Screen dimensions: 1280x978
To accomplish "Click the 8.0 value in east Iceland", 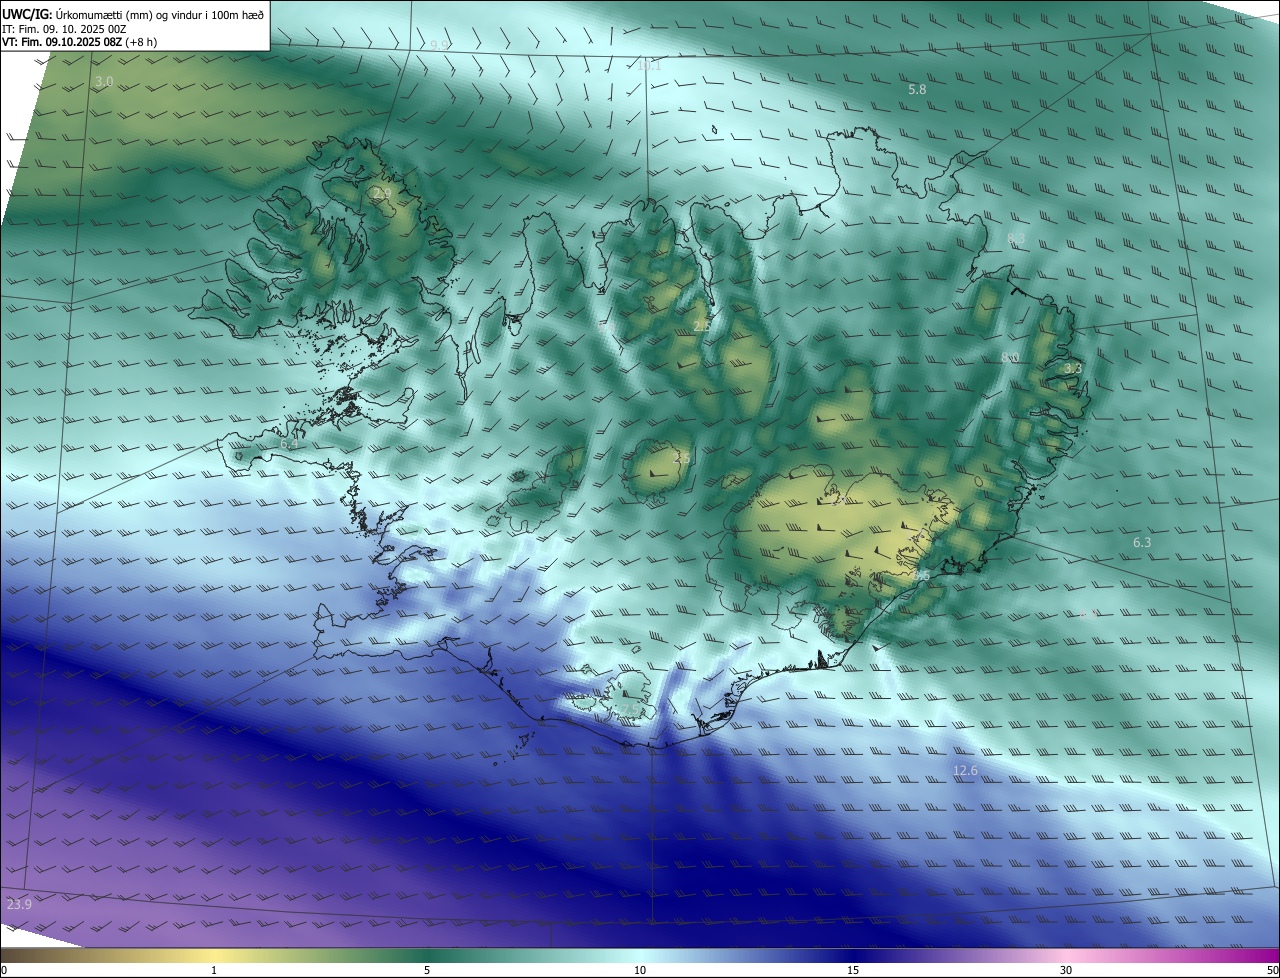I will (x=1010, y=357).
